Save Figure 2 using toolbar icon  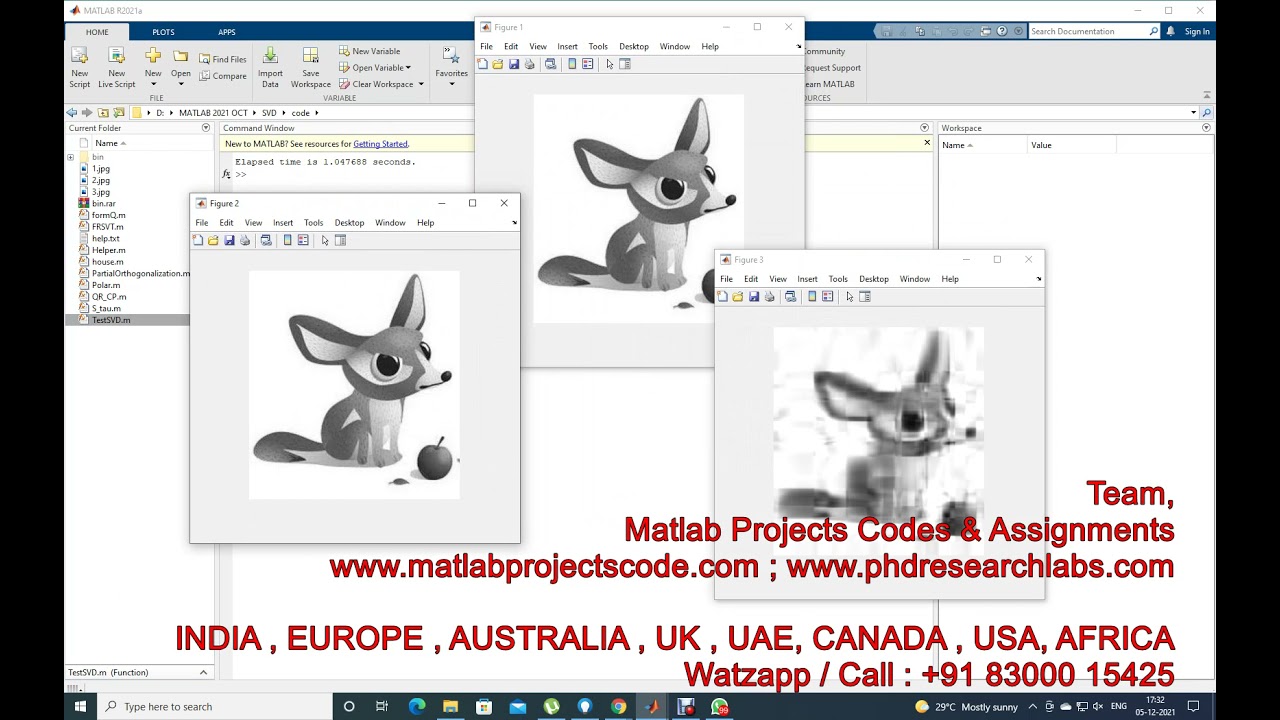(229, 240)
